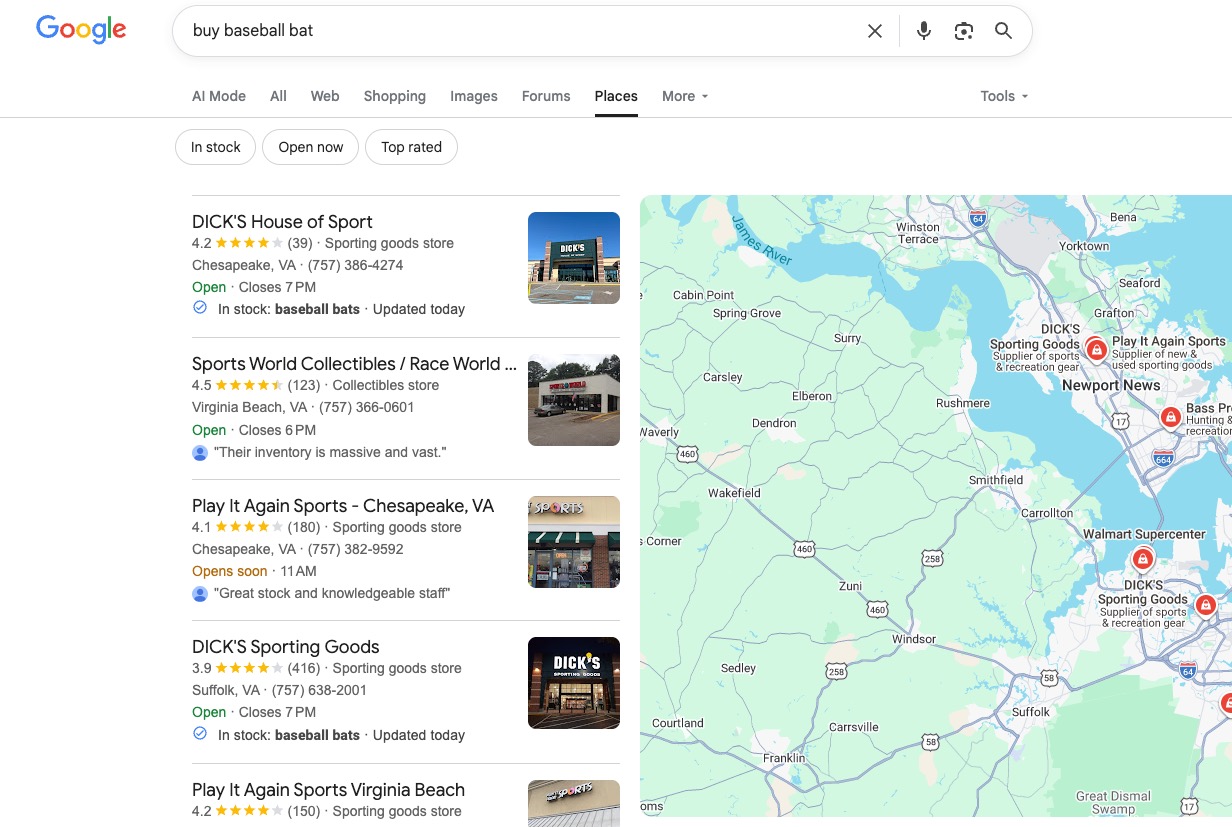The image size is (1232, 827).
Task: Expand the More dropdown menu
Action: point(685,96)
